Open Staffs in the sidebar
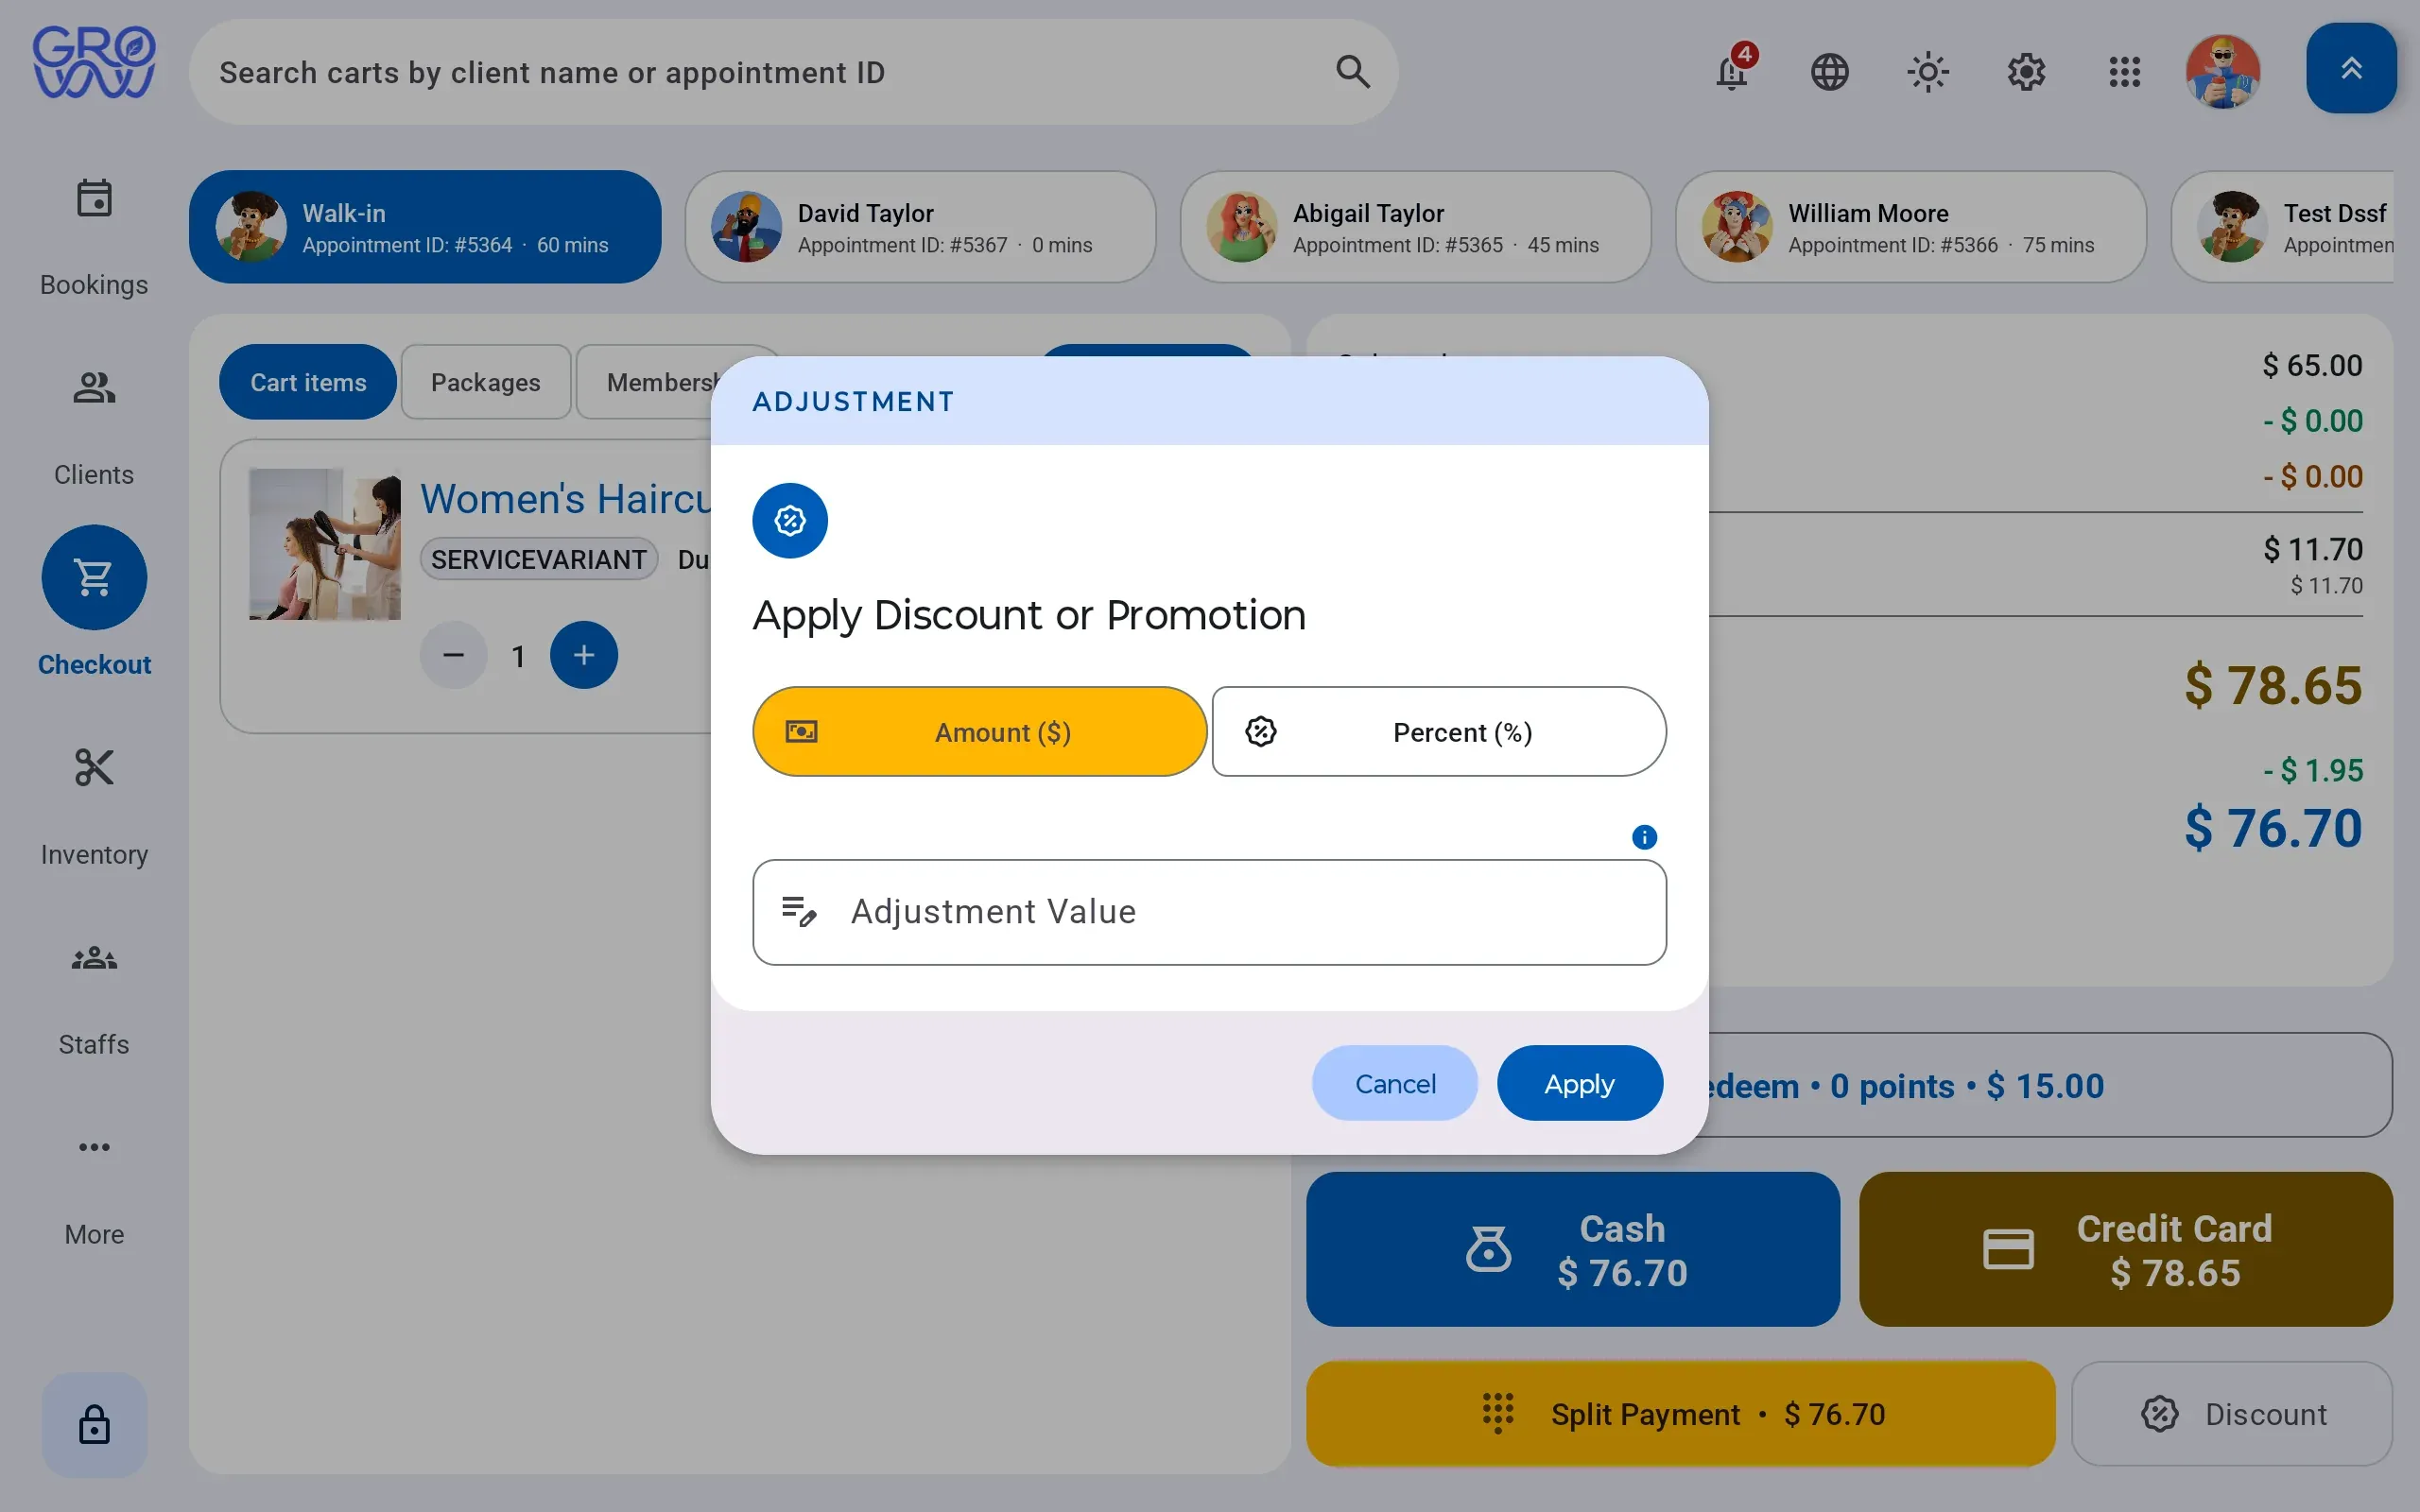 click(94, 998)
